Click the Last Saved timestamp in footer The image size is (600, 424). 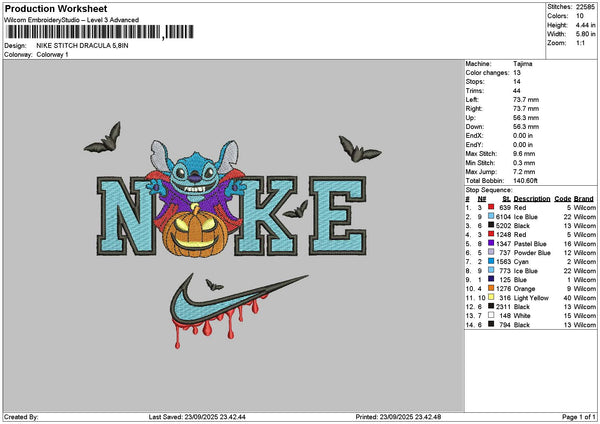click(x=197, y=417)
